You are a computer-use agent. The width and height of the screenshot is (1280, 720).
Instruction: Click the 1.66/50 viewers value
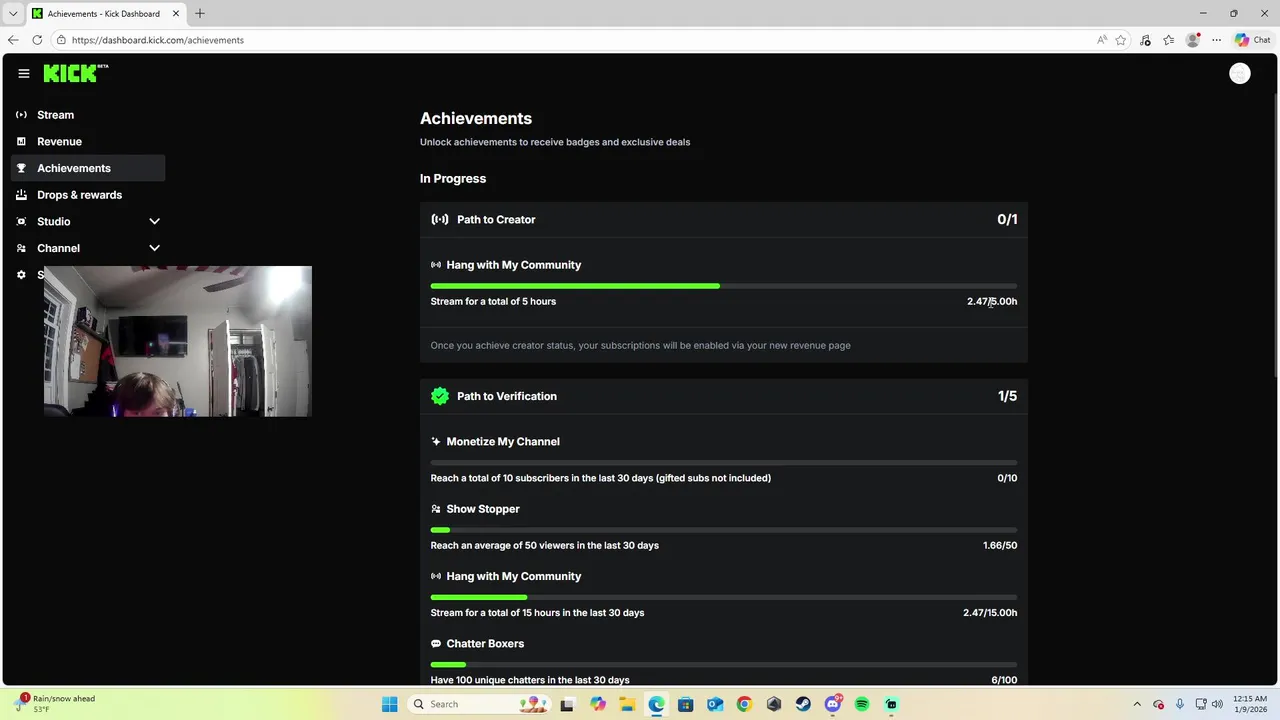[1000, 545]
